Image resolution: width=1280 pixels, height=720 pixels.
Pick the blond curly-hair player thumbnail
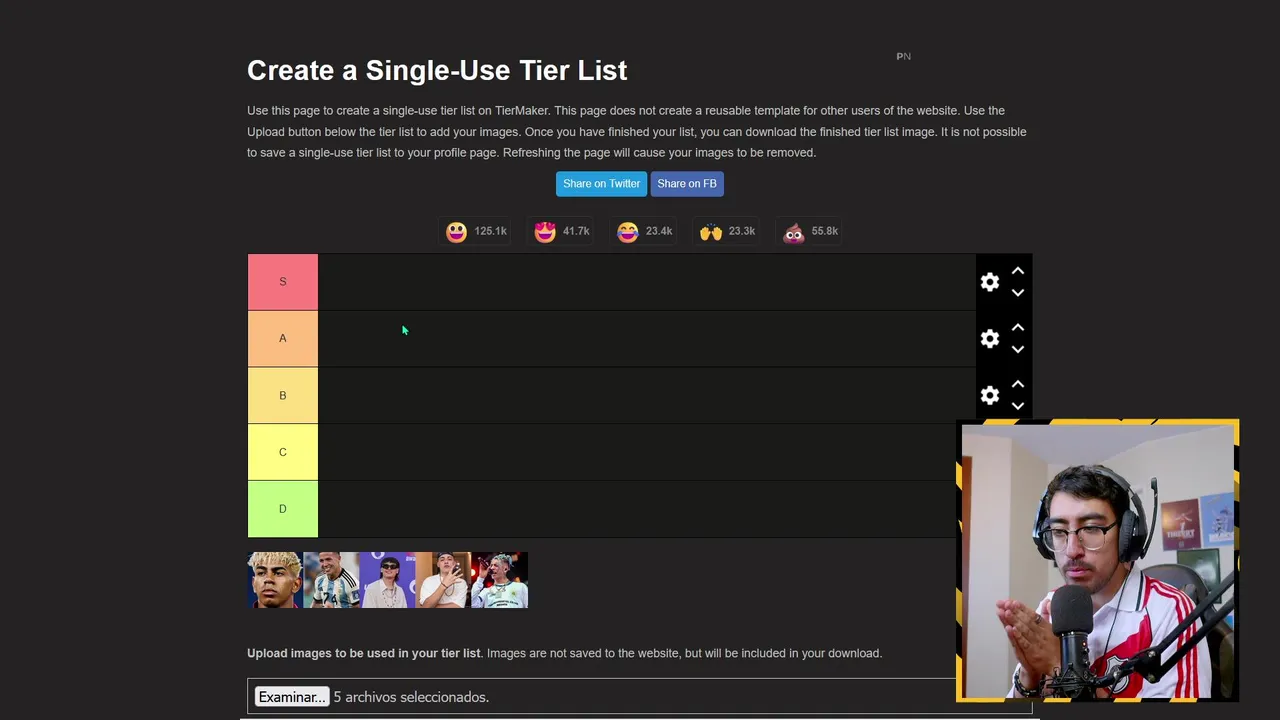click(275, 580)
